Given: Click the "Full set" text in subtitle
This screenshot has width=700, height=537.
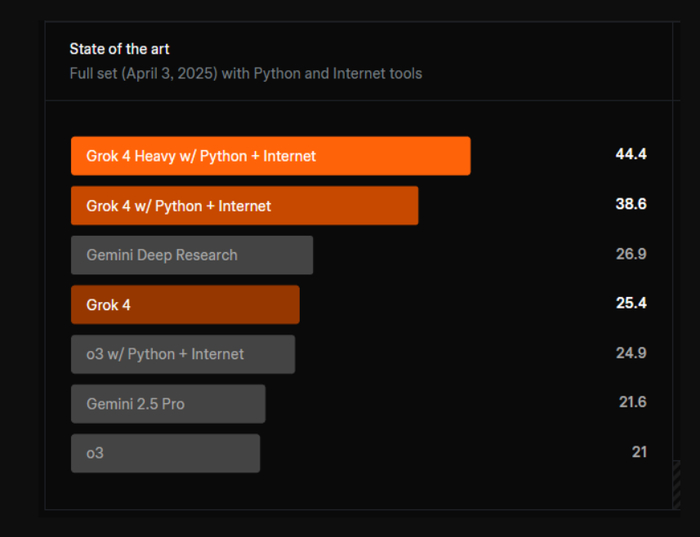Looking at the screenshot, I should pos(92,73).
